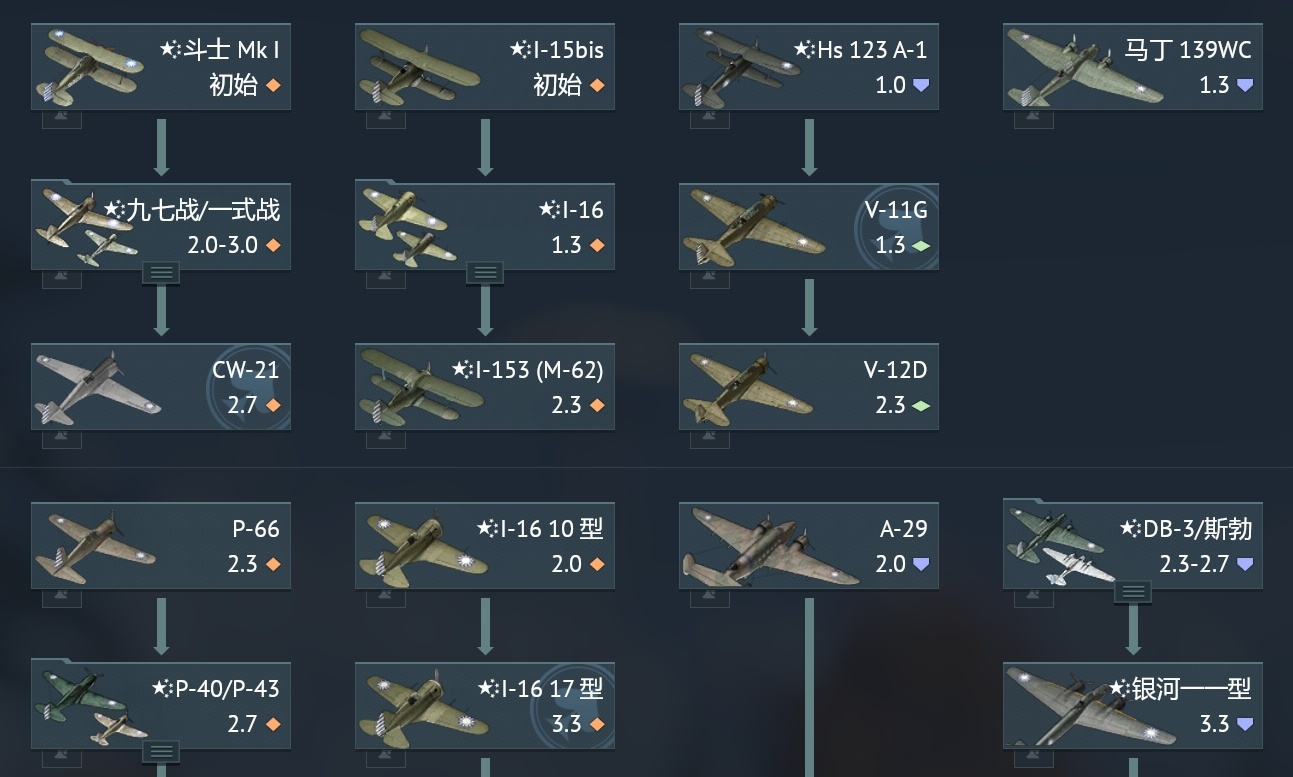Select the 斗士 Mk I biplane card
Image resolution: width=1293 pixels, height=777 pixels.
(x=161, y=67)
